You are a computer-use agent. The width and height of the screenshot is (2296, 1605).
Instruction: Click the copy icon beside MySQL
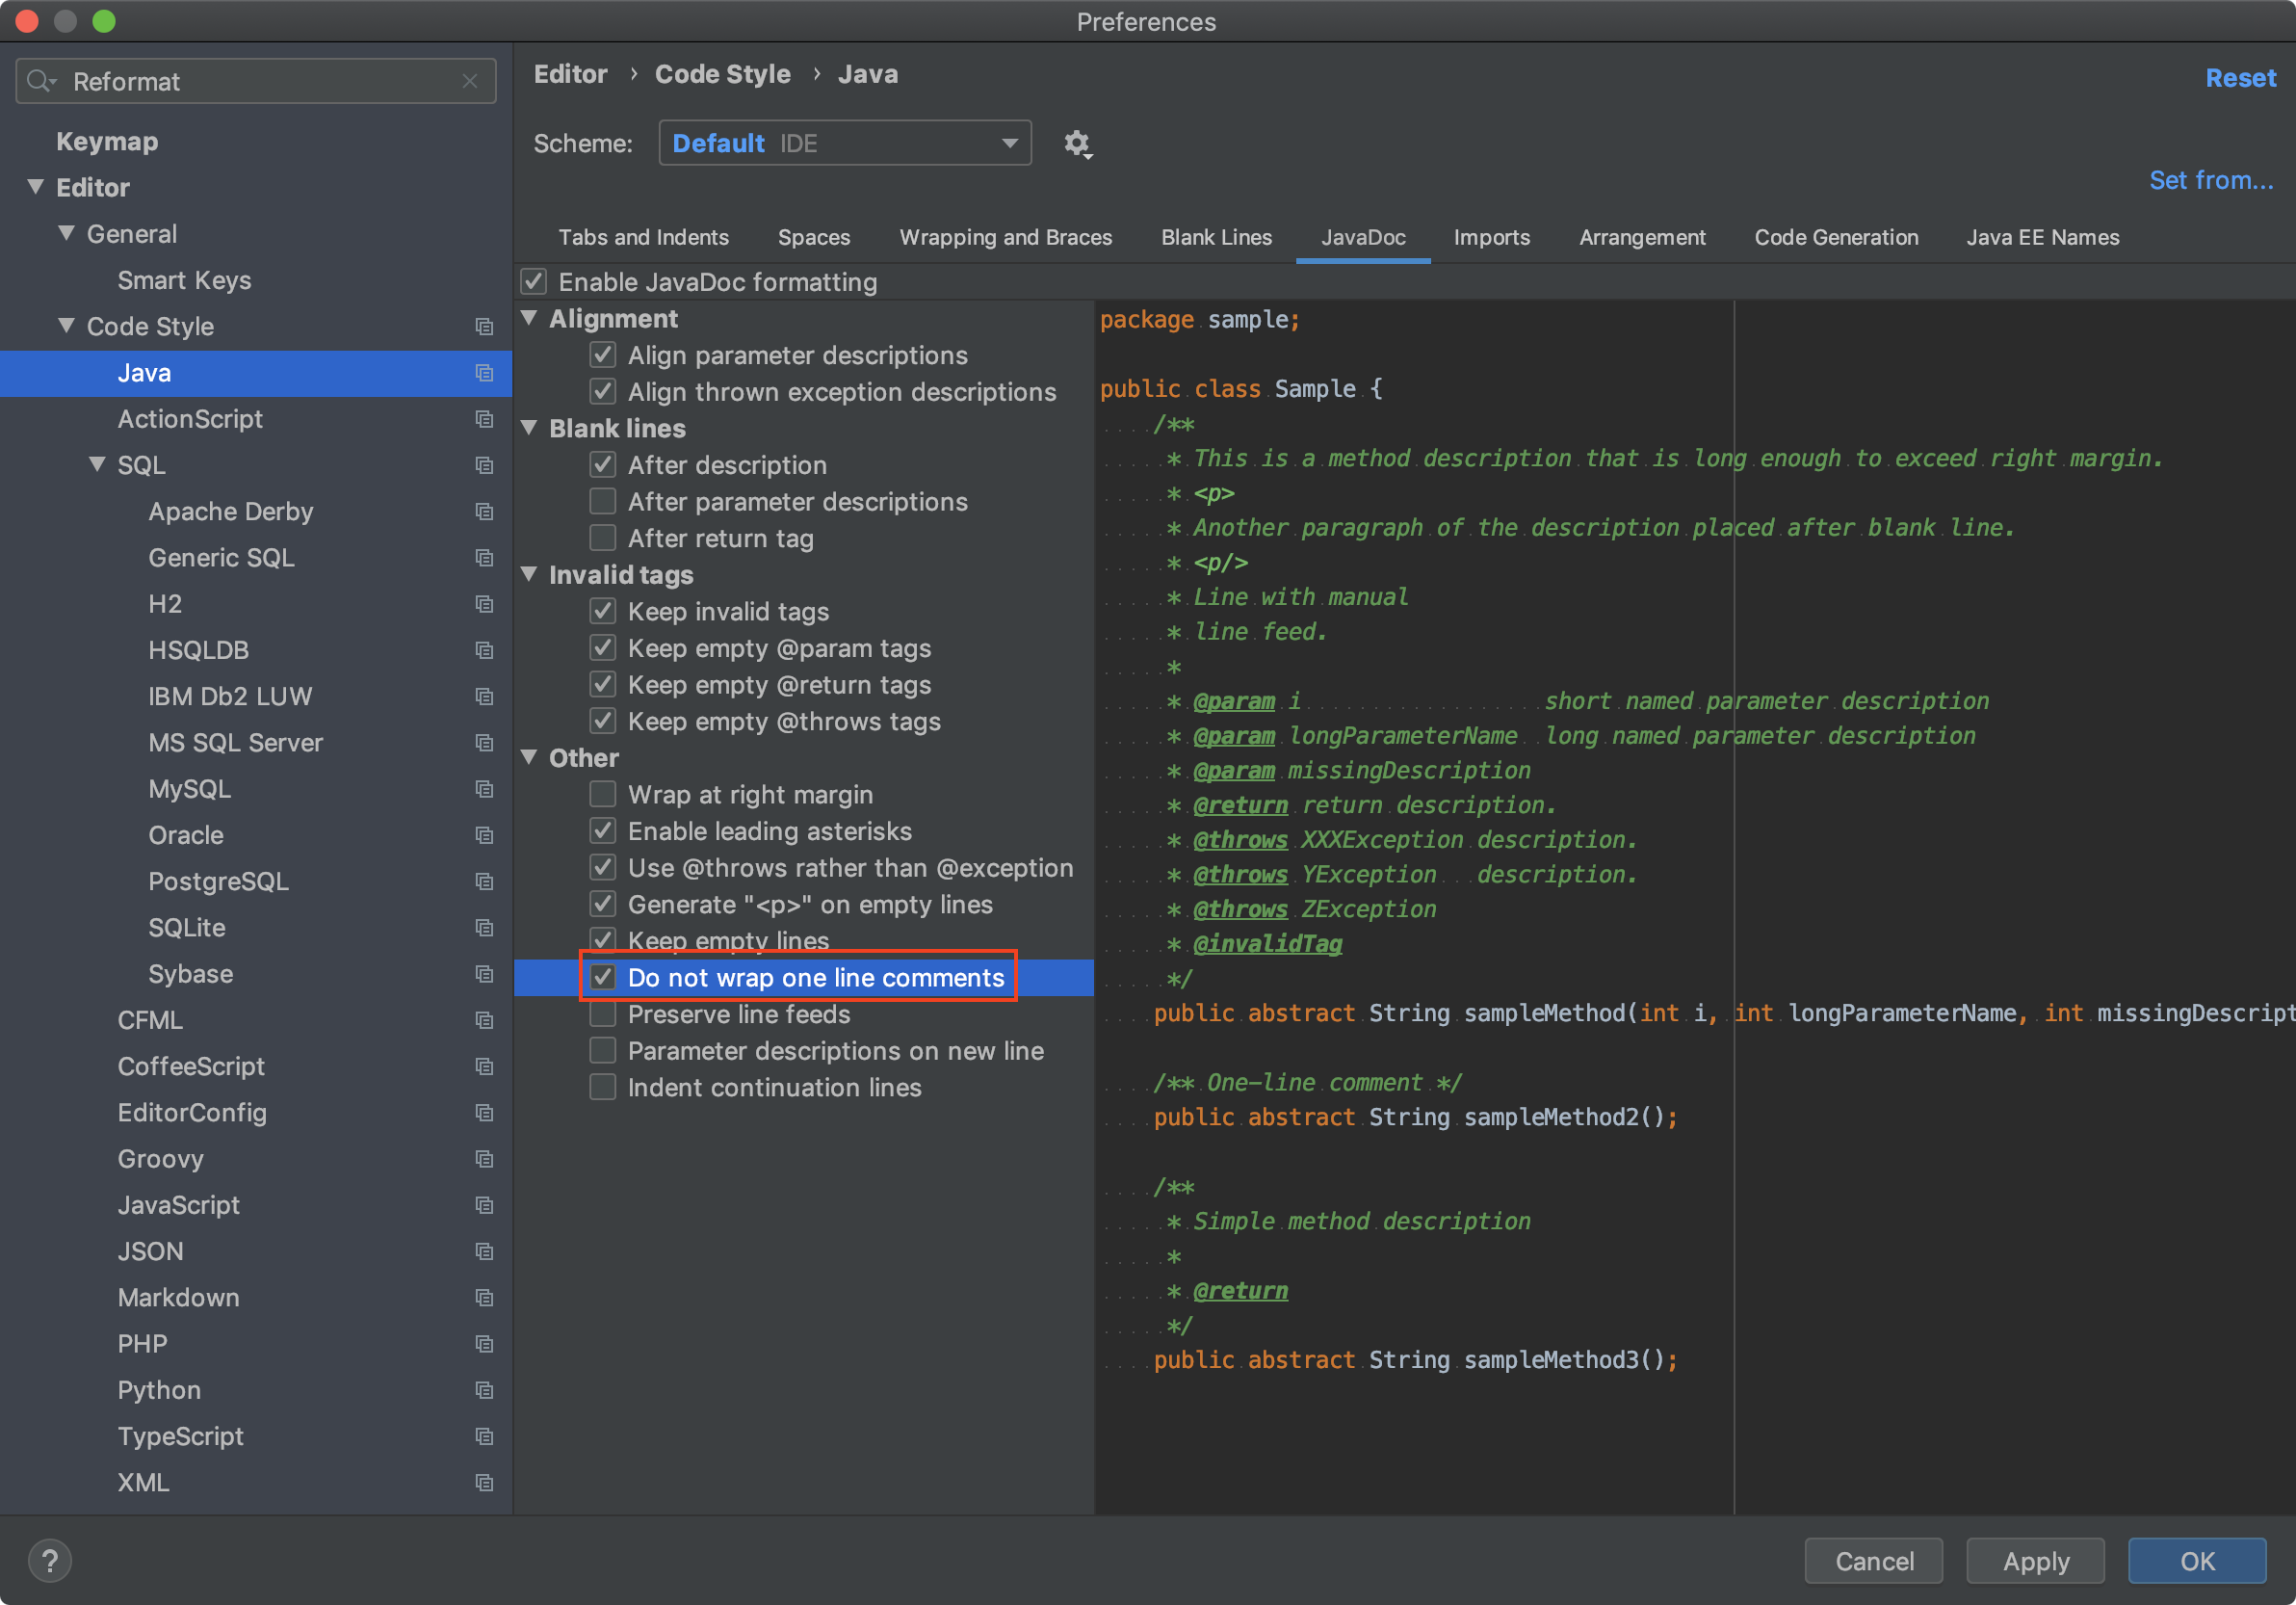[484, 789]
